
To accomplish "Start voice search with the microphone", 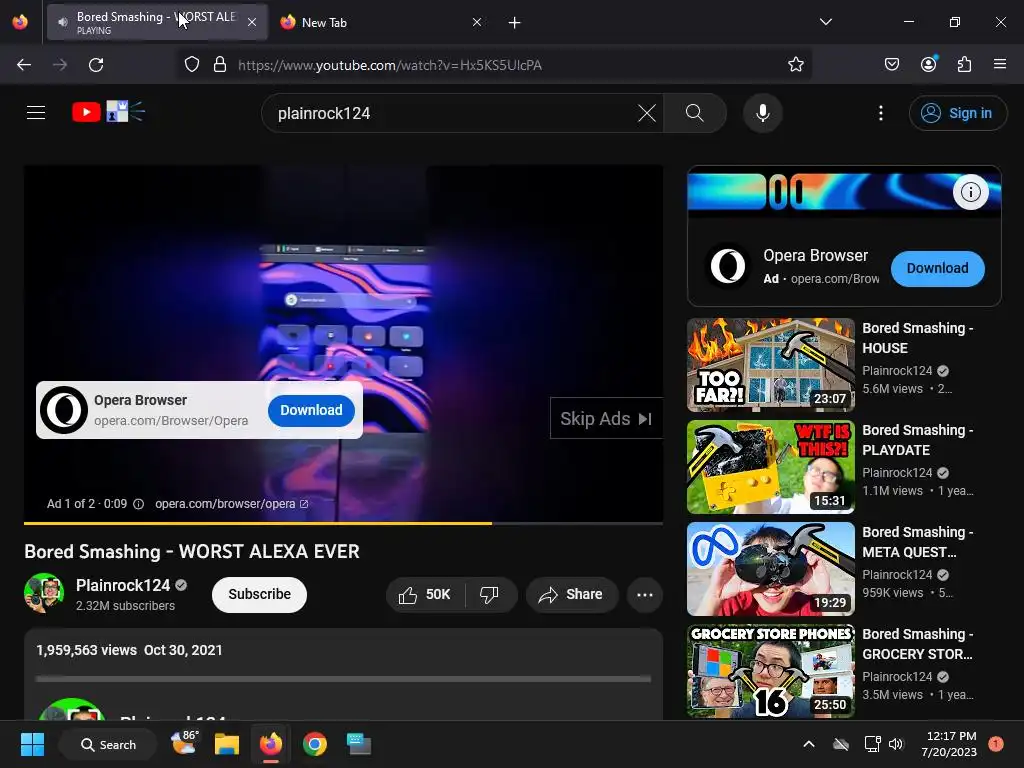I will (x=762, y=113).
